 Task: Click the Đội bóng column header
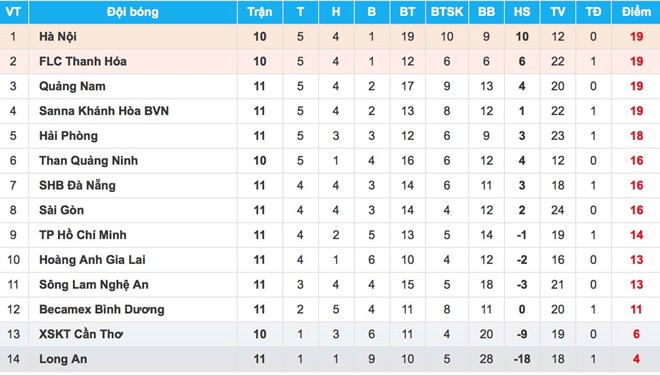pyautogui.click(x=133, y=12)
